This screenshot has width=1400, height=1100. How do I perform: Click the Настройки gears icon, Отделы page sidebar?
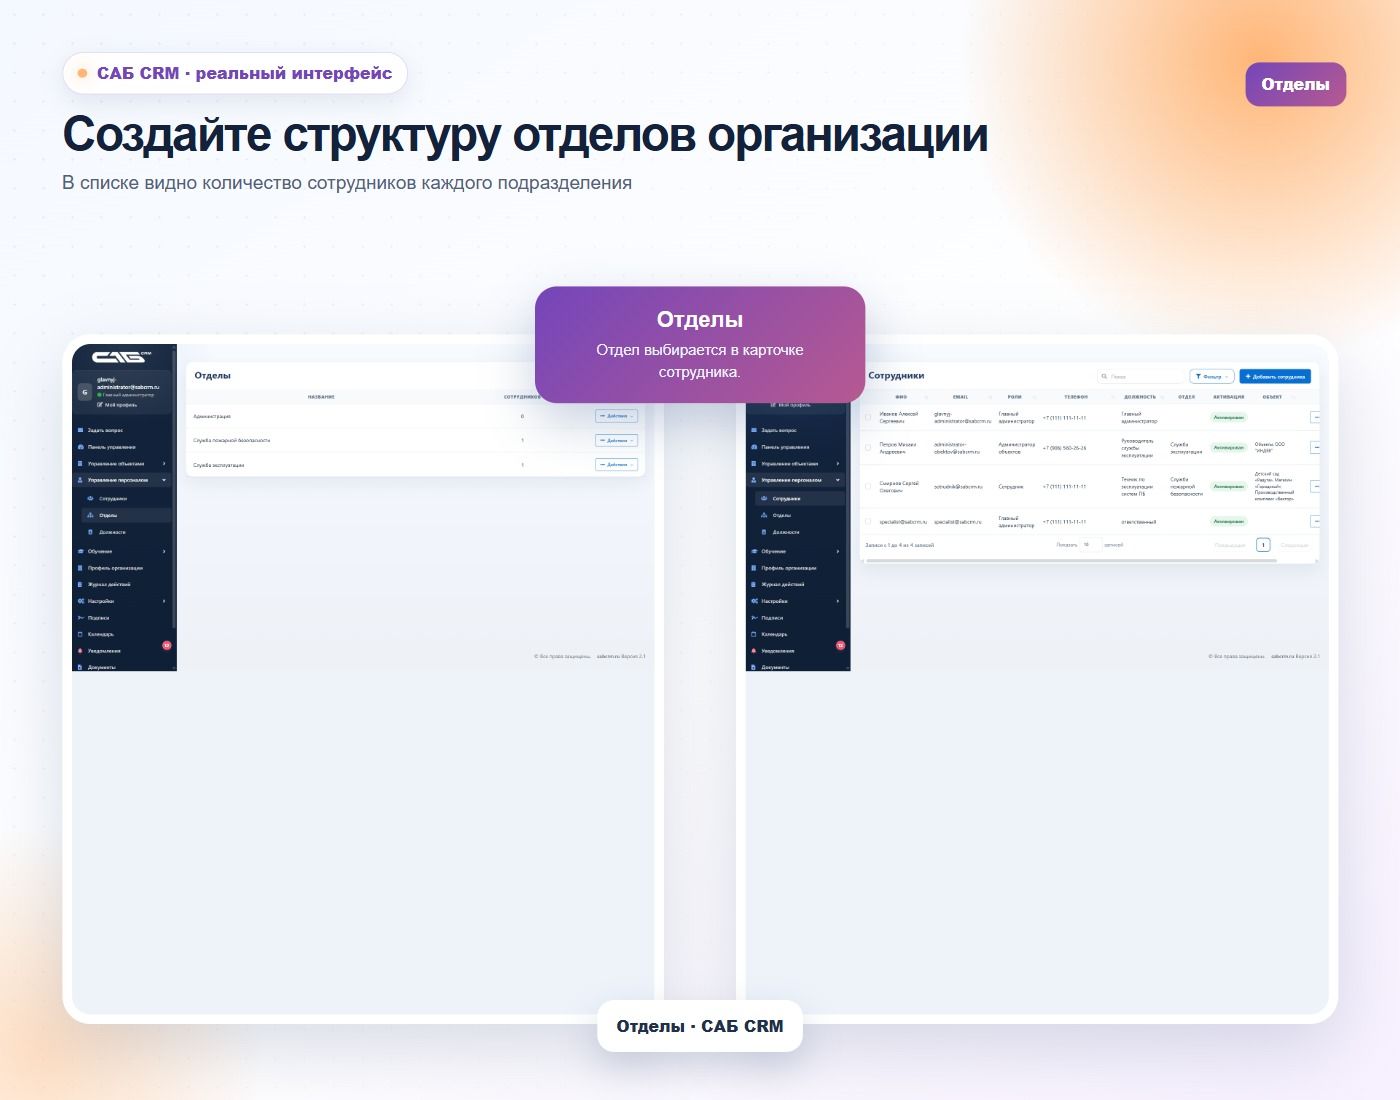click(x=81, y=601)
